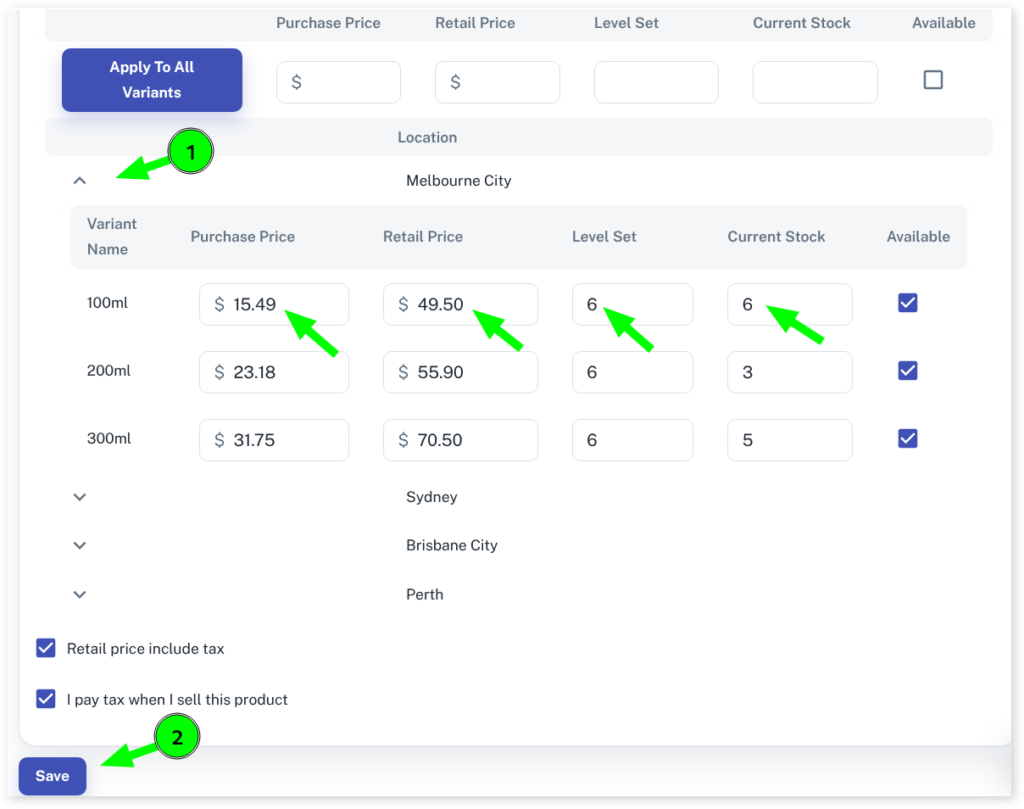Uncheck Available for the 200ml variant
Image resolution: width=1024 pixels, height=809 pixels.
(x=907, y=371)
